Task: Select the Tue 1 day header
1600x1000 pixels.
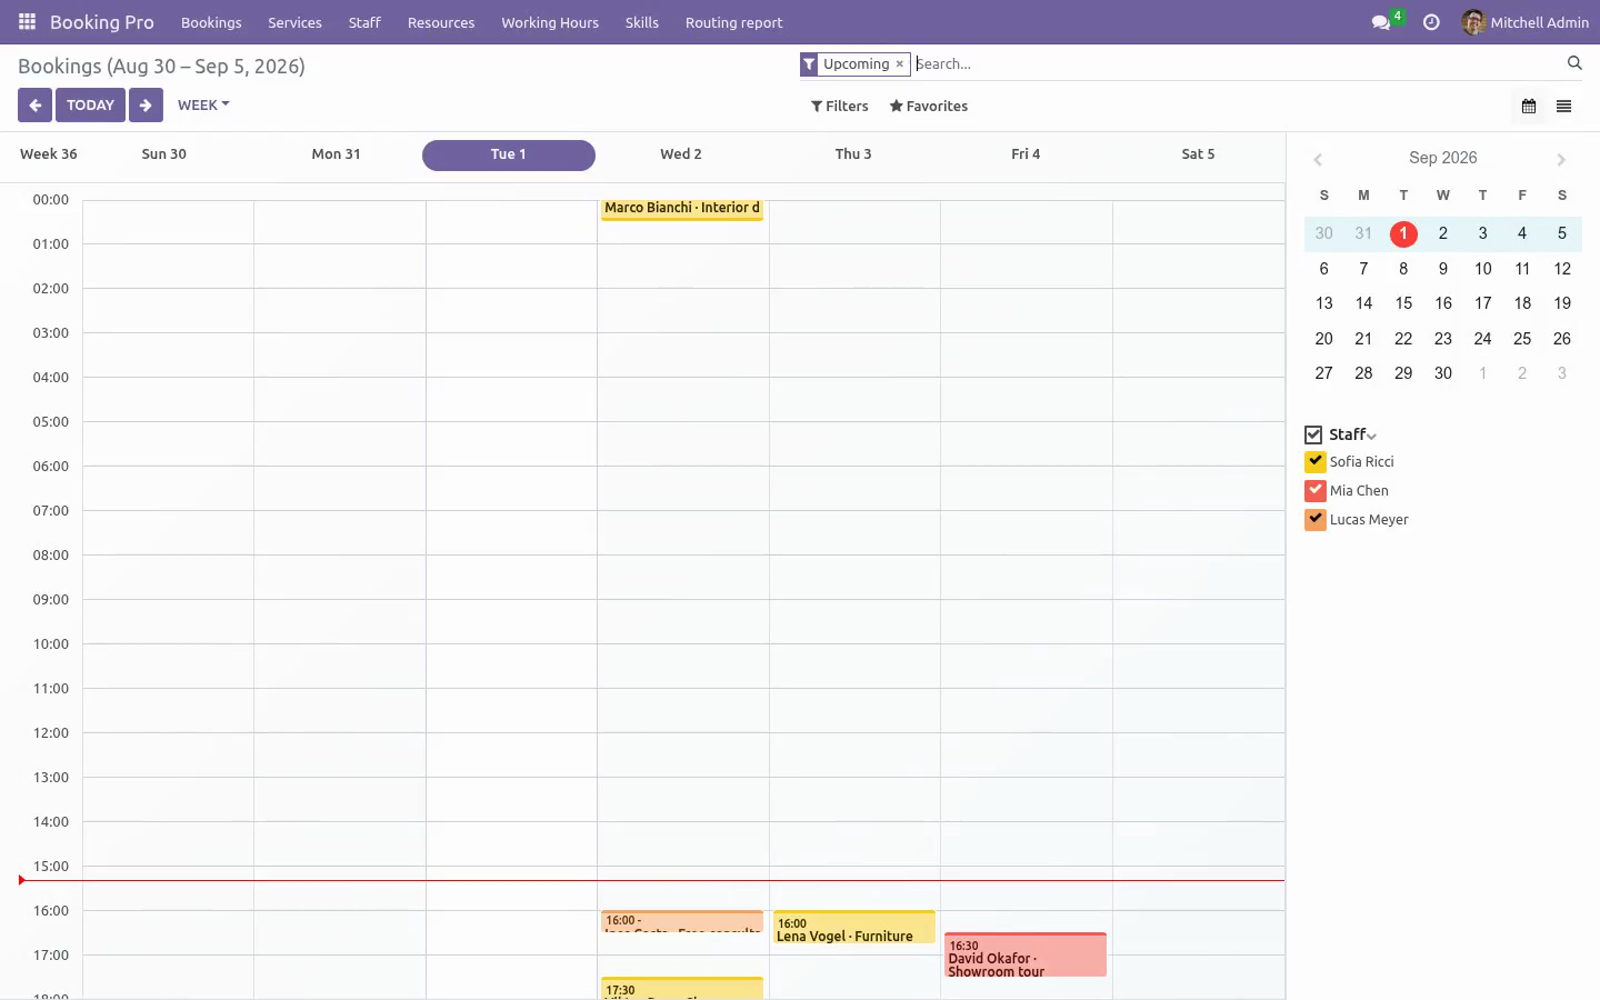Action: point(508,155)
